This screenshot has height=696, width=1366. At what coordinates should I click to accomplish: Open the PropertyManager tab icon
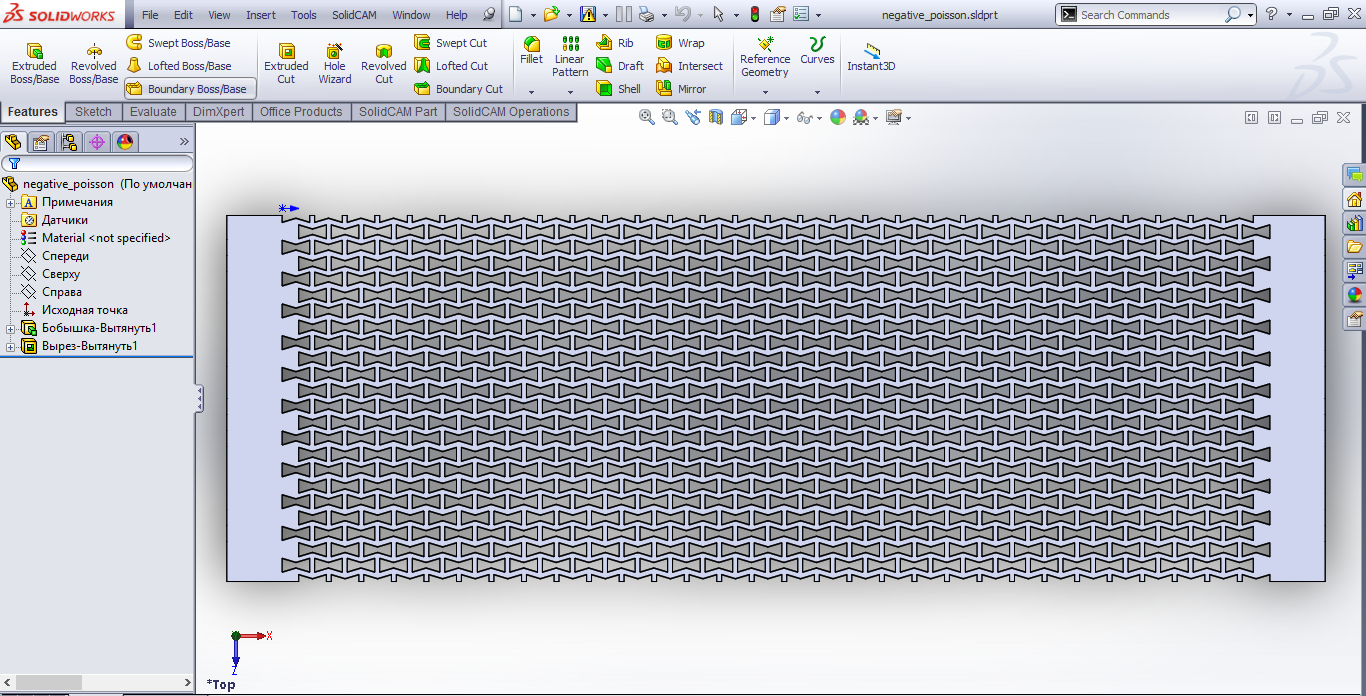(40, 142)
